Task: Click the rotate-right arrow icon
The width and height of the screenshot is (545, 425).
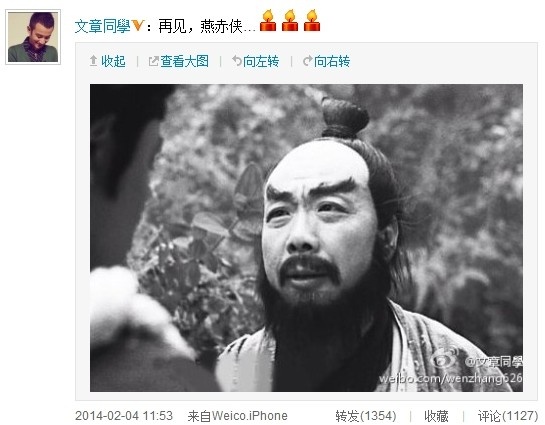Action: pos(308,61)
